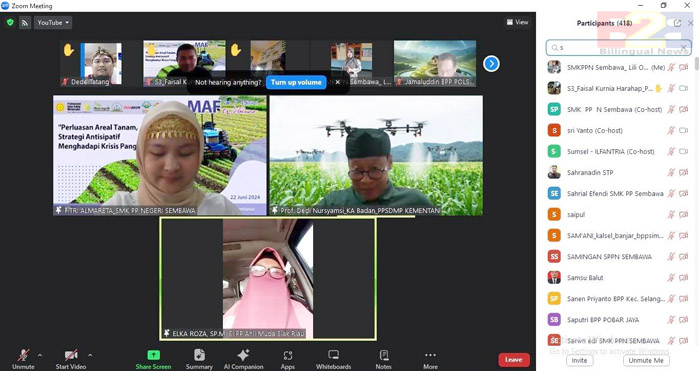Click the Zoom Meeting title bar logo
This screenshot has height=371, width=700.
pos(5,6)
